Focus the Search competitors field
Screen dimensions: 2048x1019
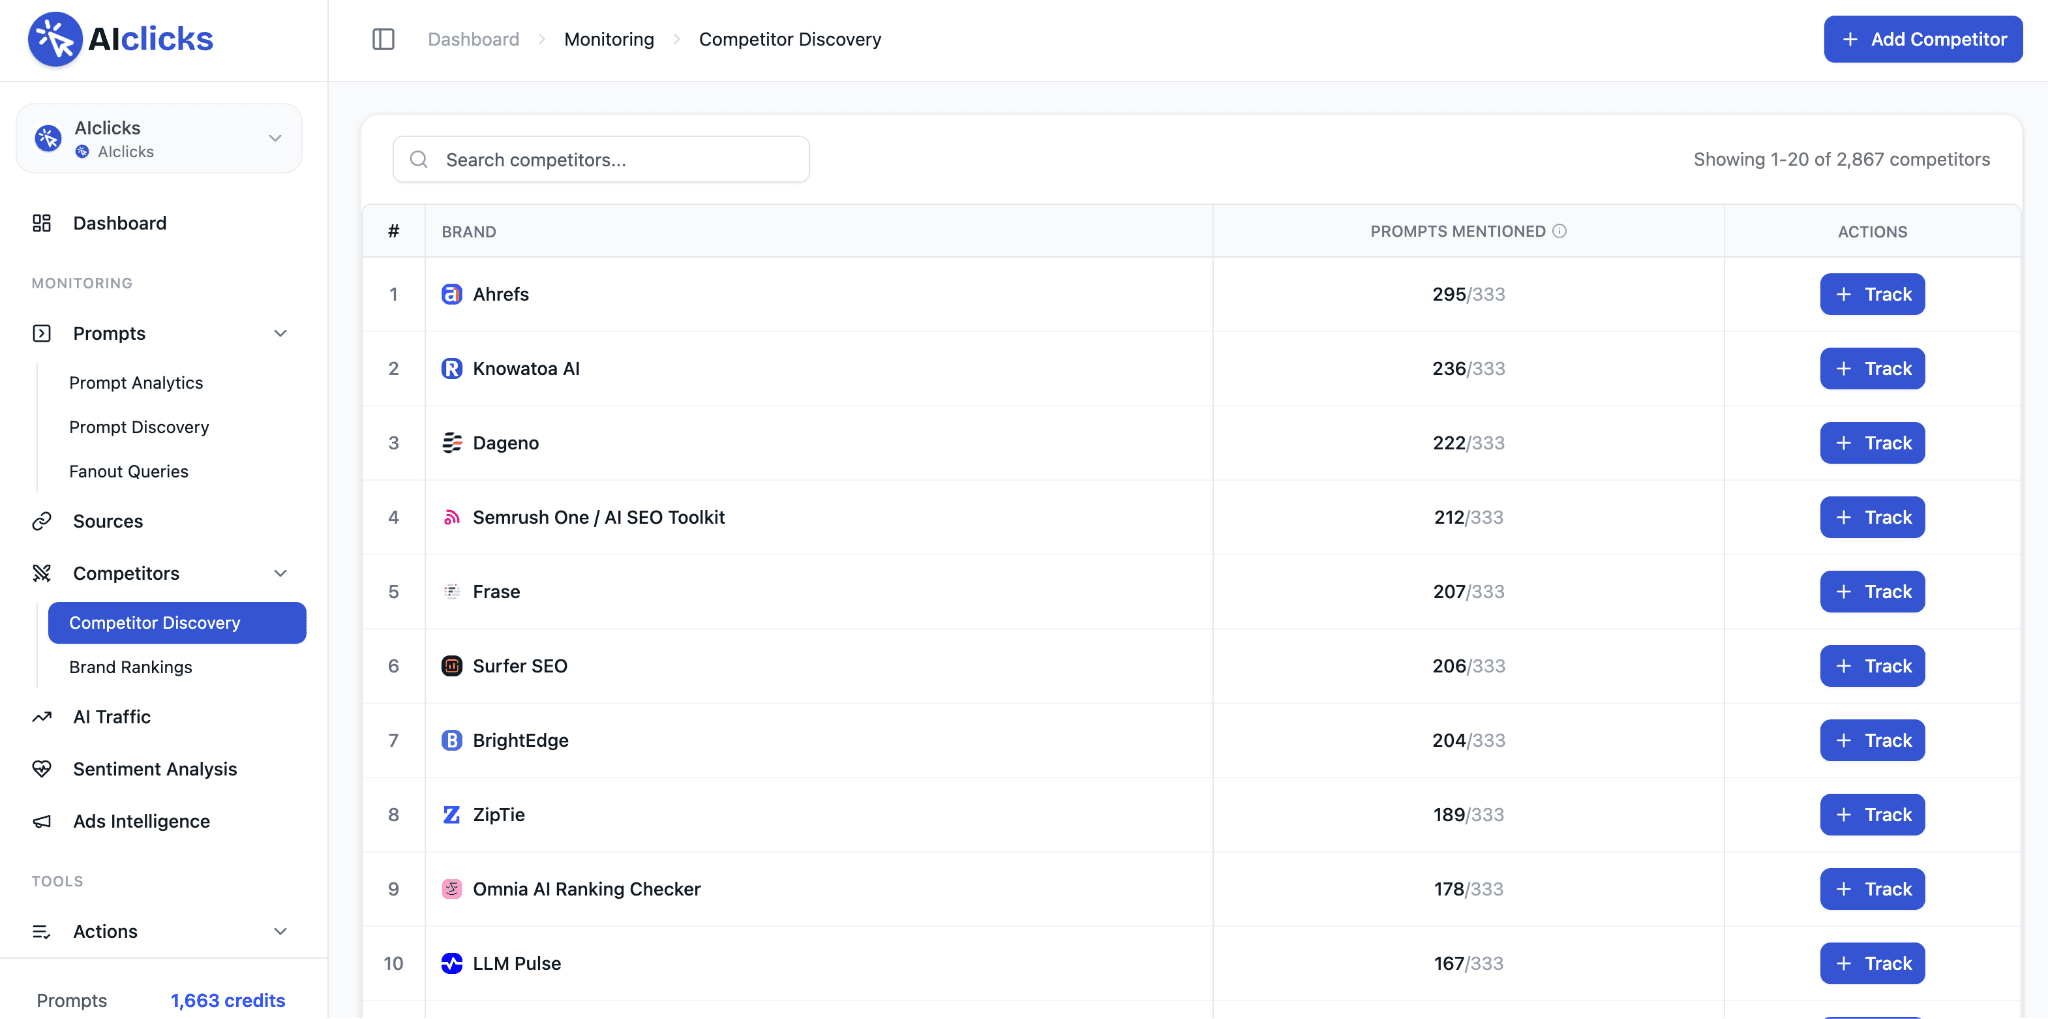[x=601, y=159]
